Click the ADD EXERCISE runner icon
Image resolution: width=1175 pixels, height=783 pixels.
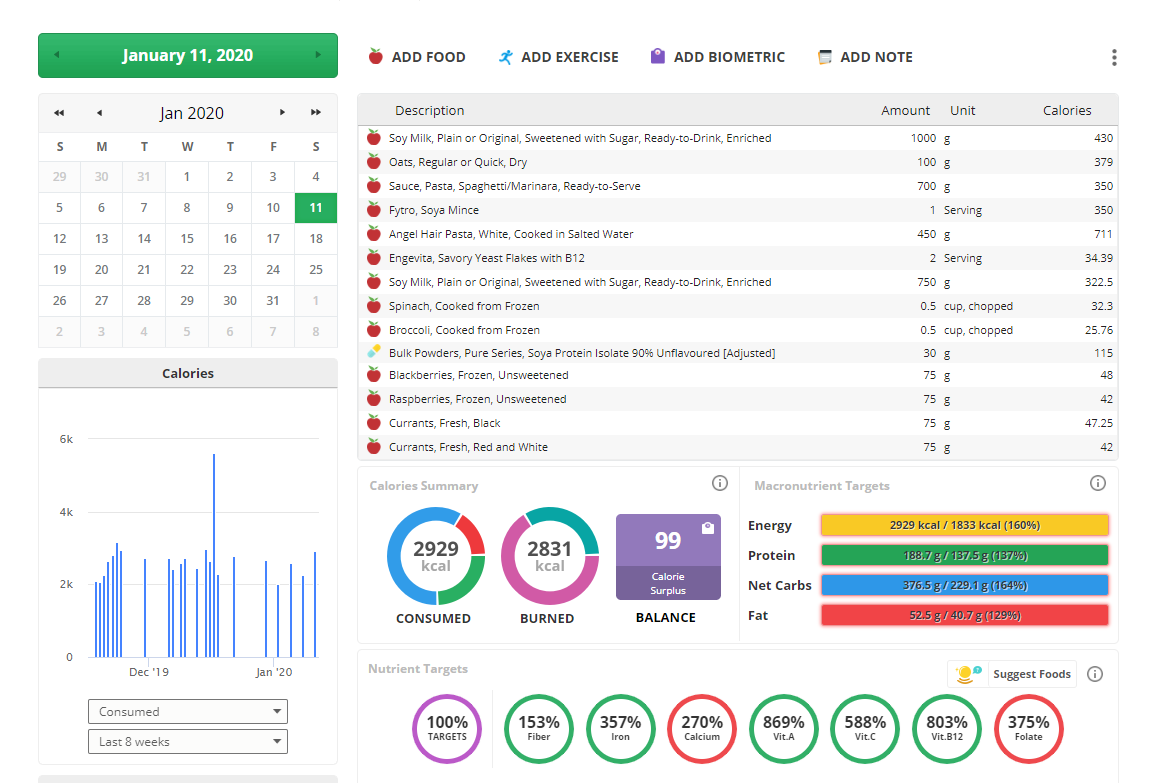506,57
